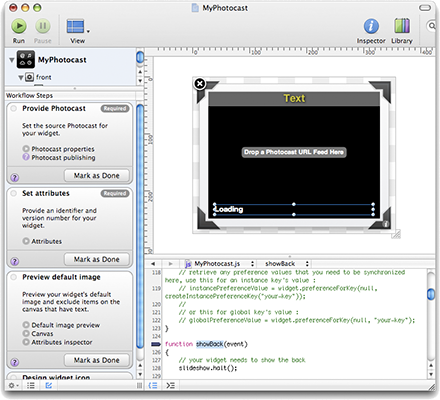Viewport: 440px width, 400px height.
Task: Click the navigator scrollbar thumb
Action: click(x=140, y=57)
